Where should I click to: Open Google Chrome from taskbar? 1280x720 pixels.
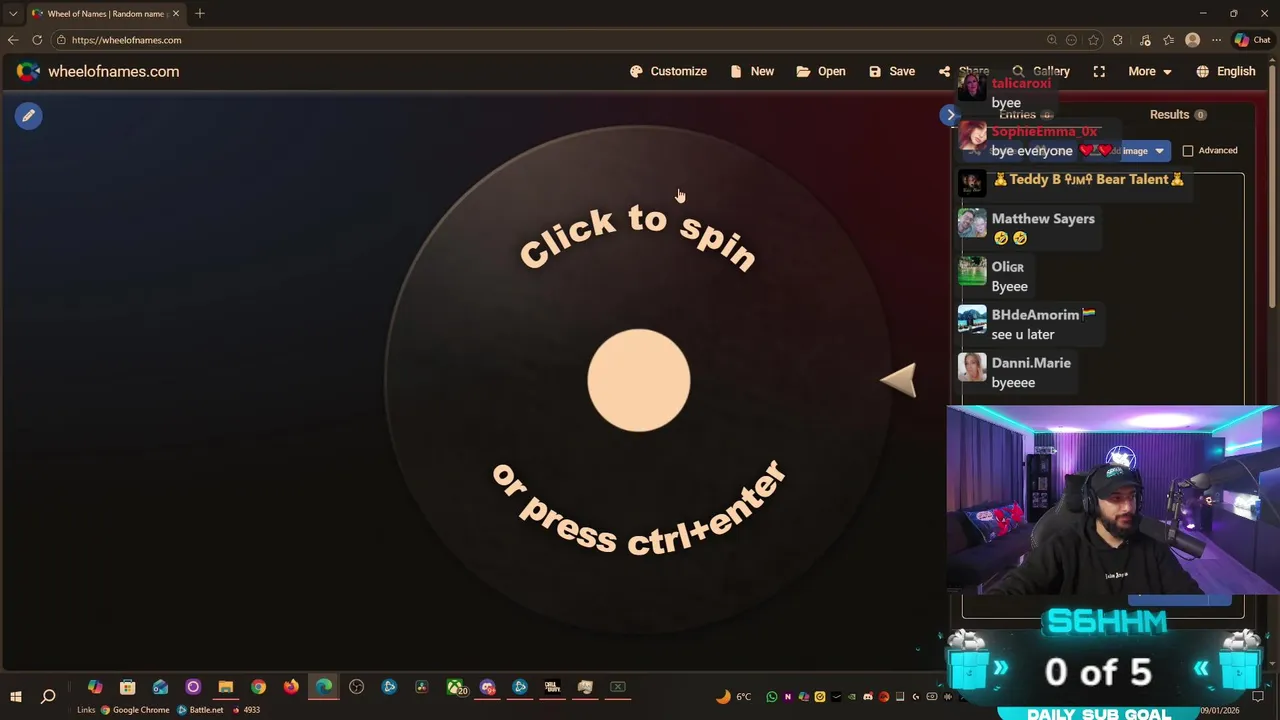point(258,687)
